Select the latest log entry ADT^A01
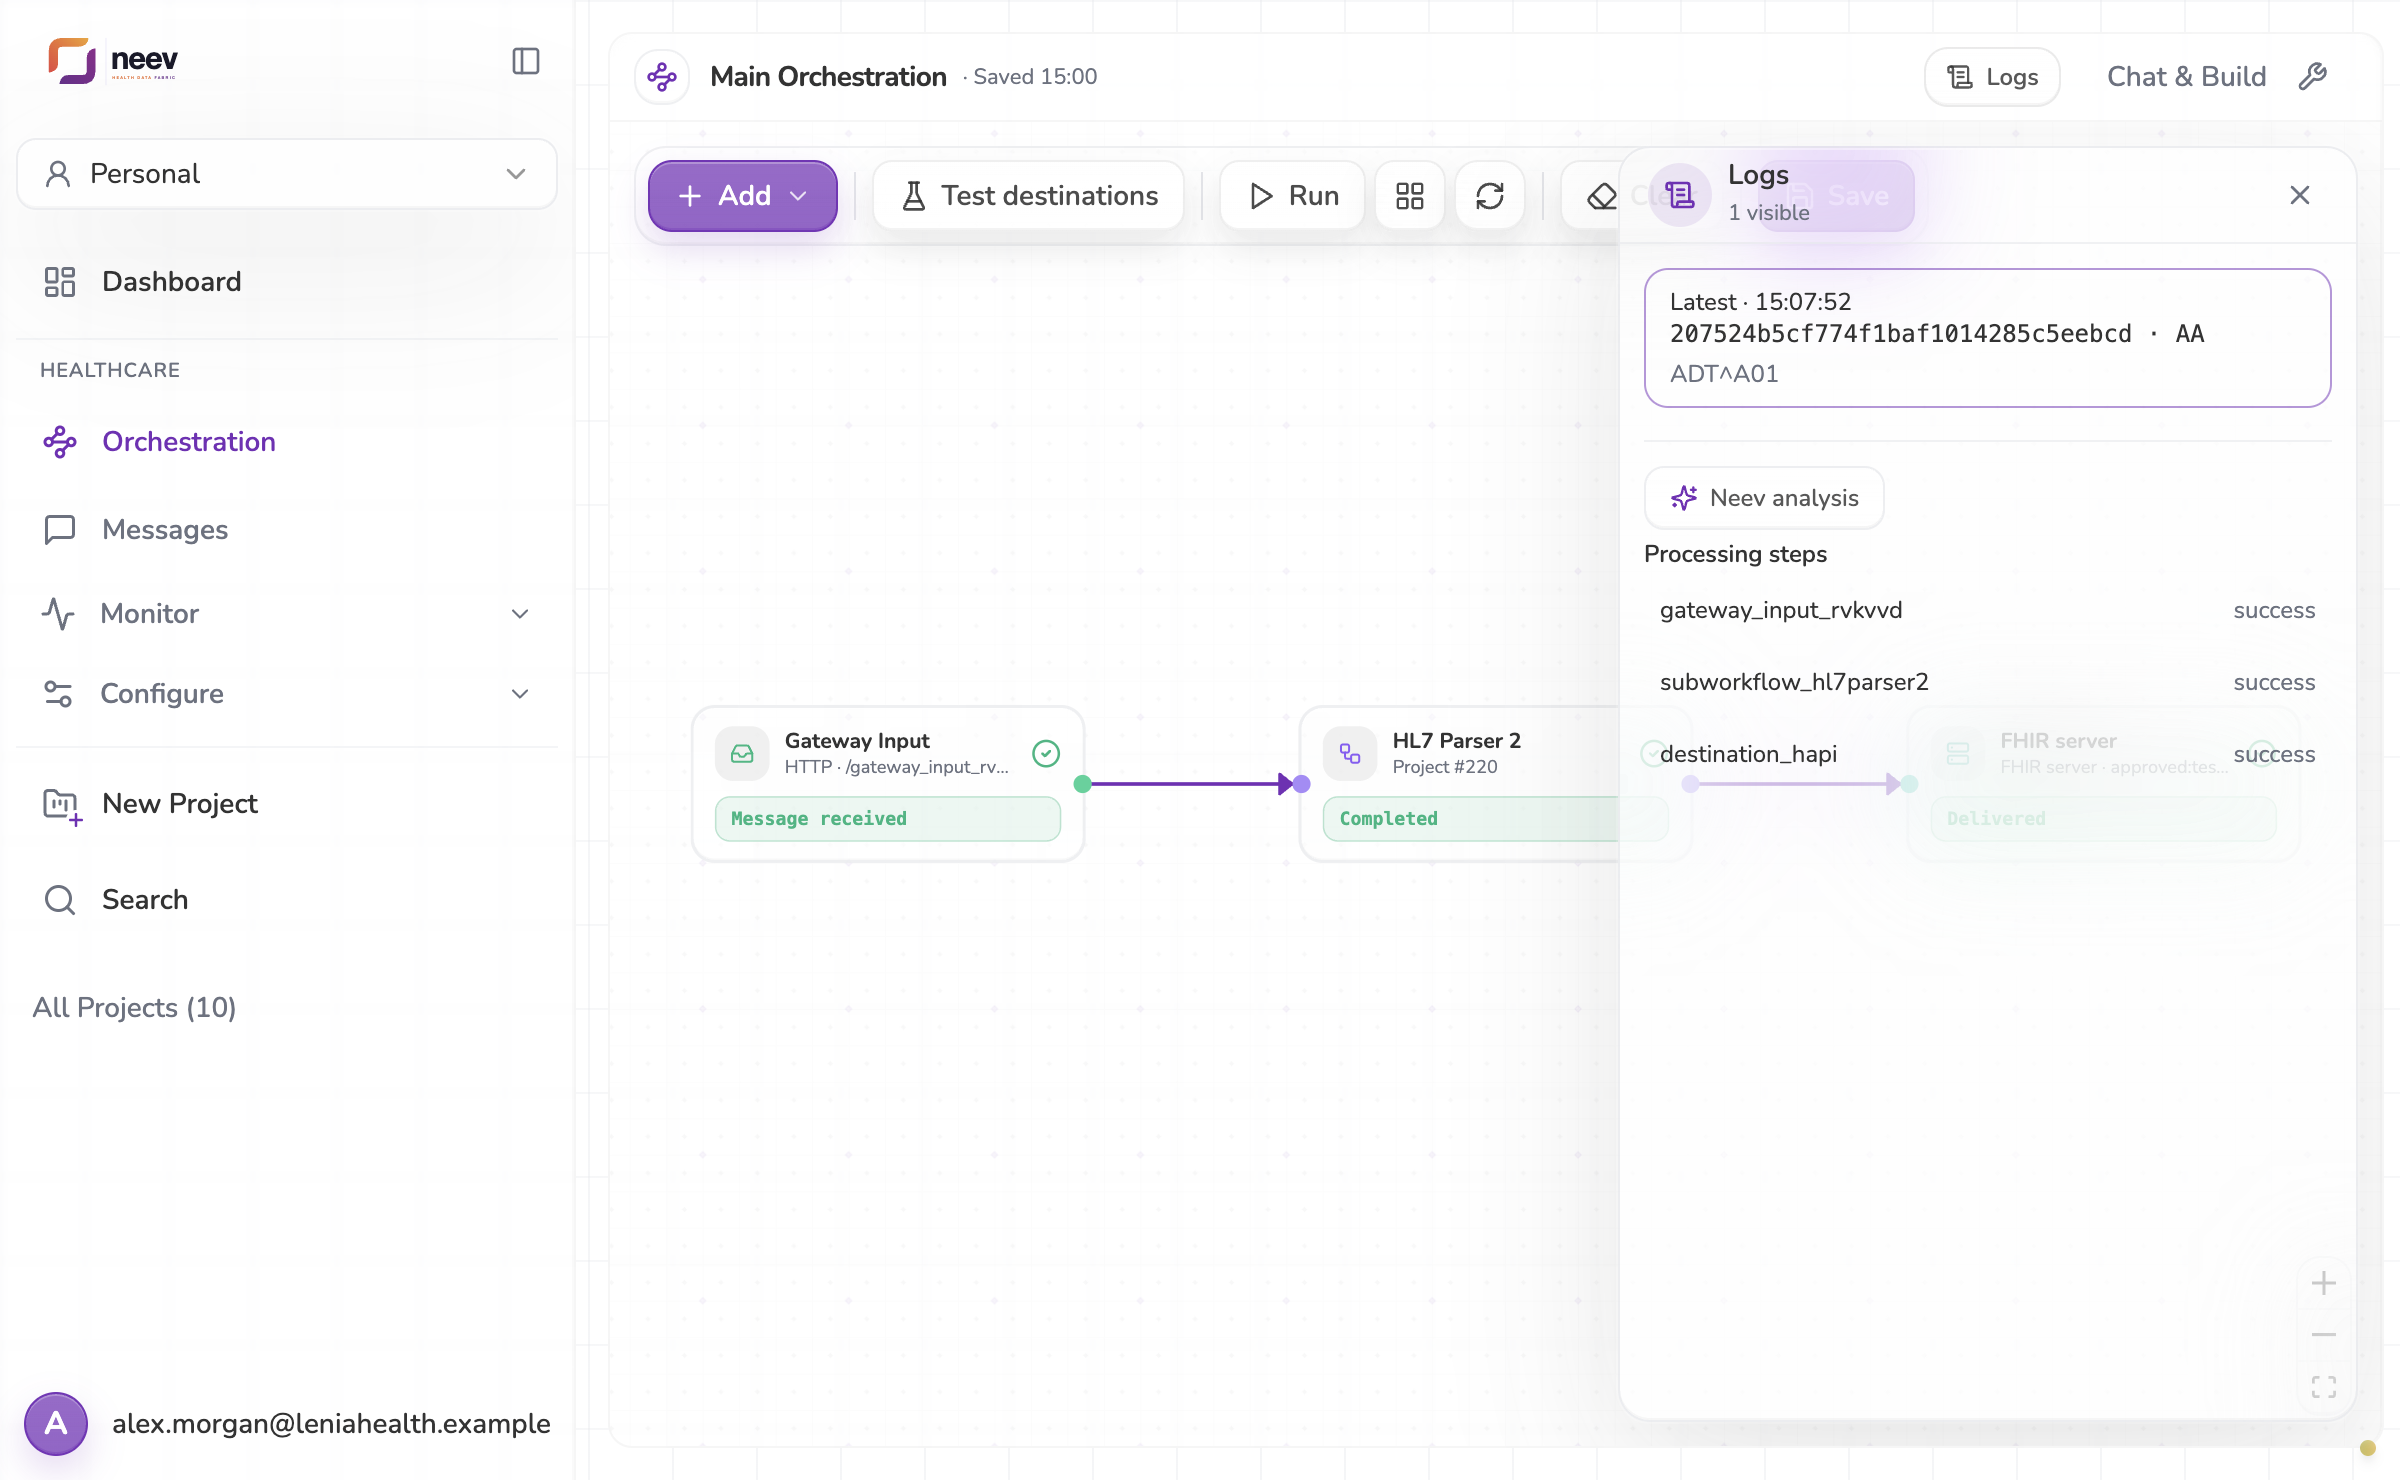This screenshot has height=1480, width=2400. (x=1988, y=338)
